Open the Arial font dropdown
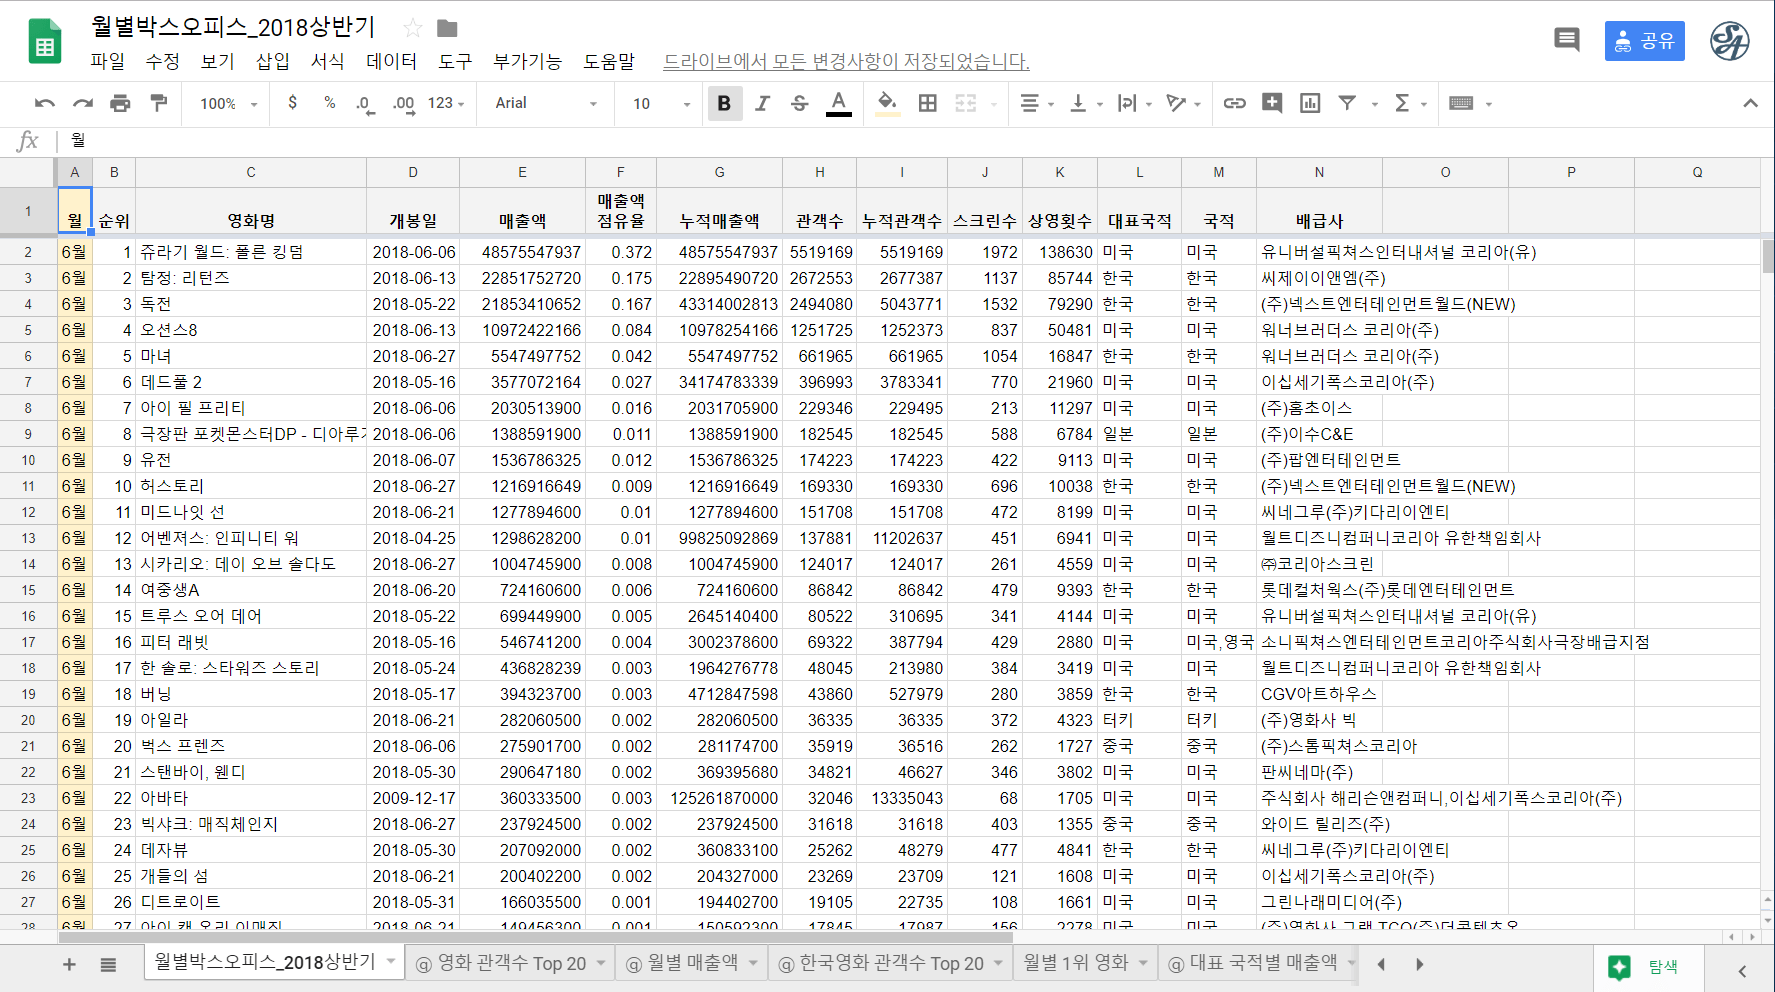Image resolution: width=1775 pixels, height=992 pixels. (545, 103)
